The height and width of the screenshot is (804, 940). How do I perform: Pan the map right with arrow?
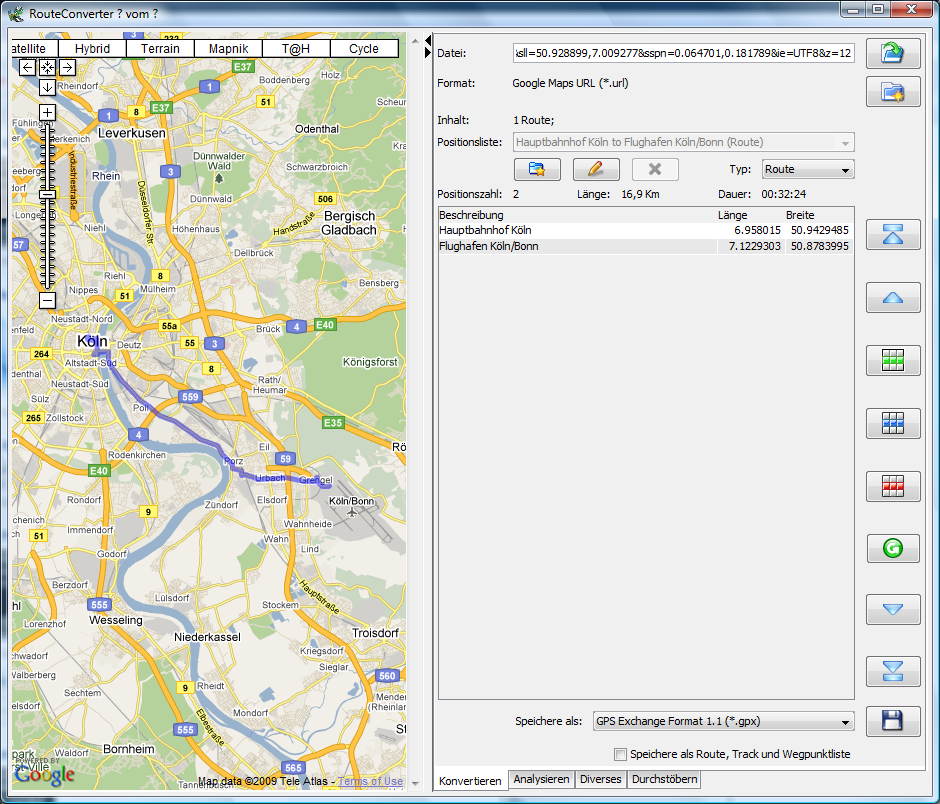(67, 67)
